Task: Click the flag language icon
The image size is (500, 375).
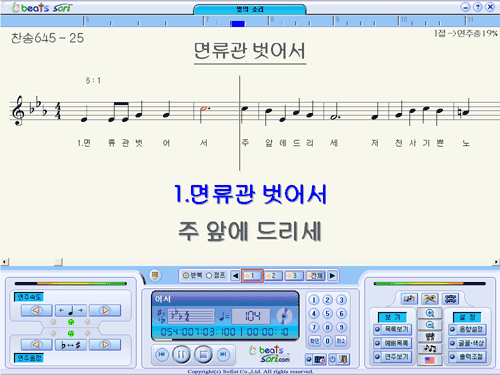Action: tap(430, 360)
